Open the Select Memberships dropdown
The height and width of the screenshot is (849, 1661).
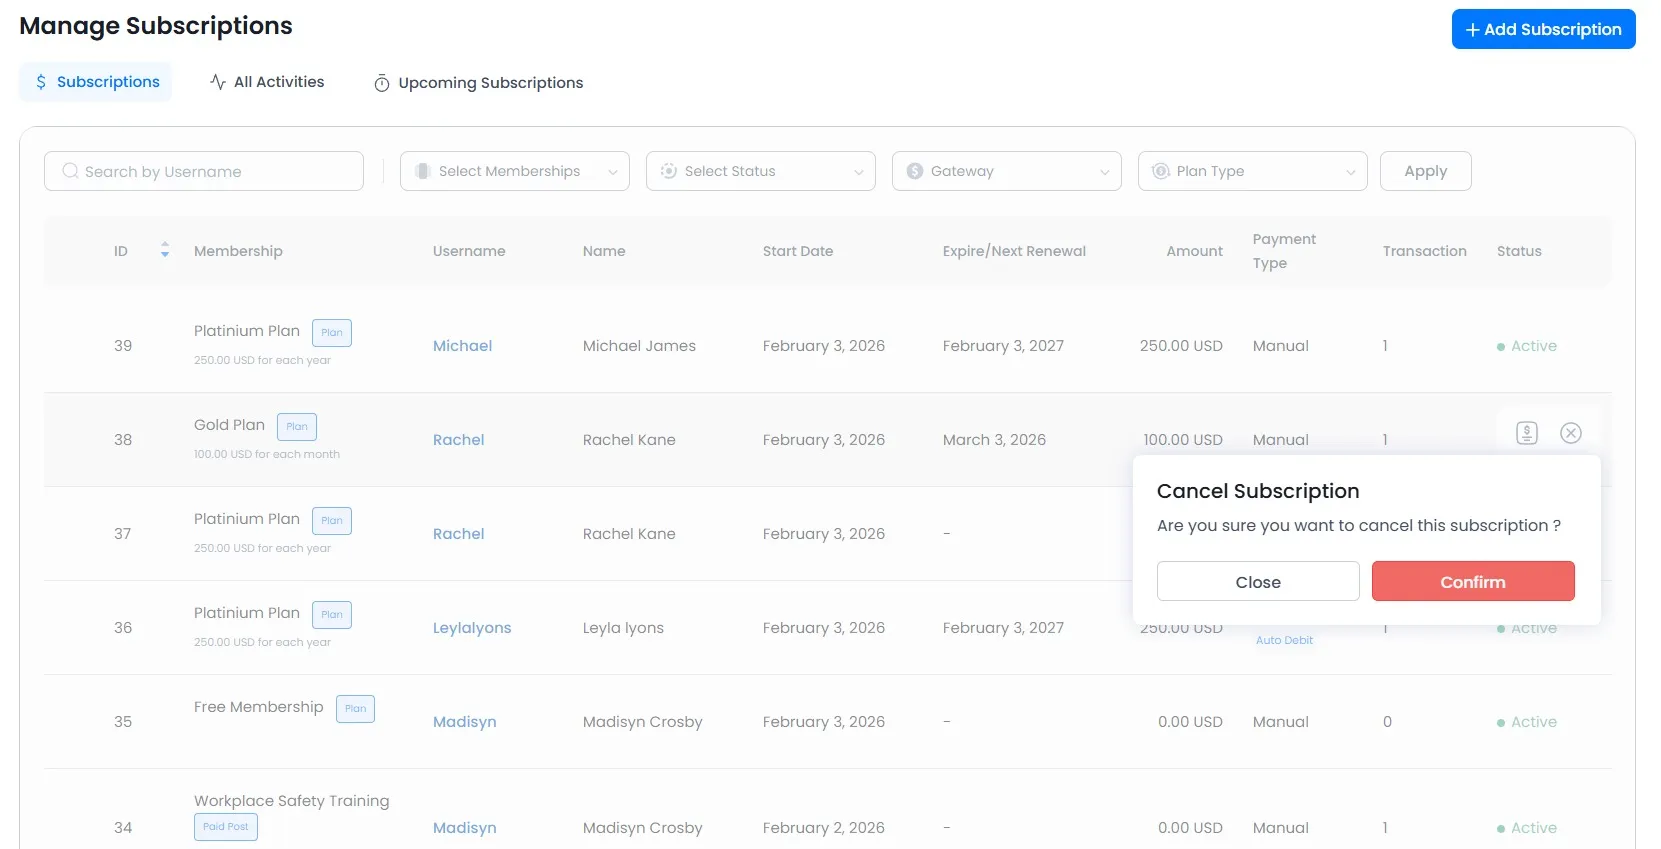click(x=515, y=171)
